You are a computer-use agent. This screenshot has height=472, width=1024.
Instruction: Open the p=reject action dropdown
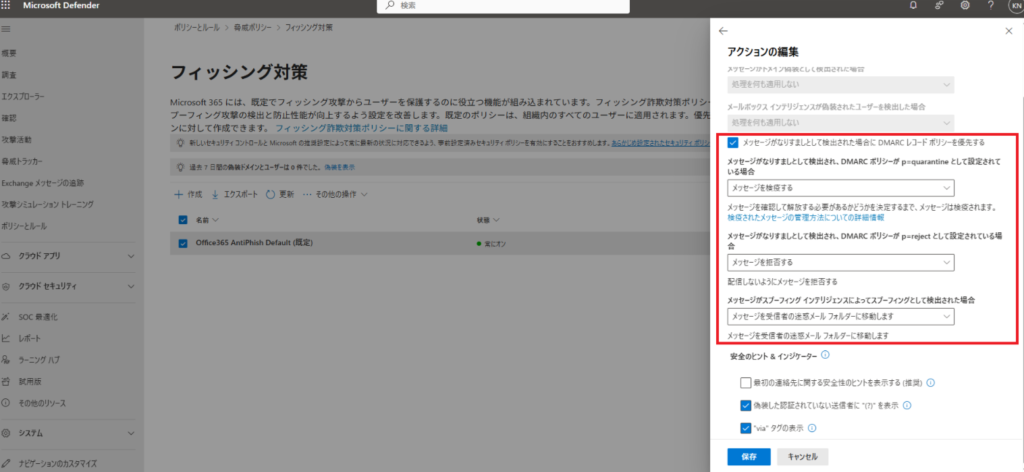840,261
